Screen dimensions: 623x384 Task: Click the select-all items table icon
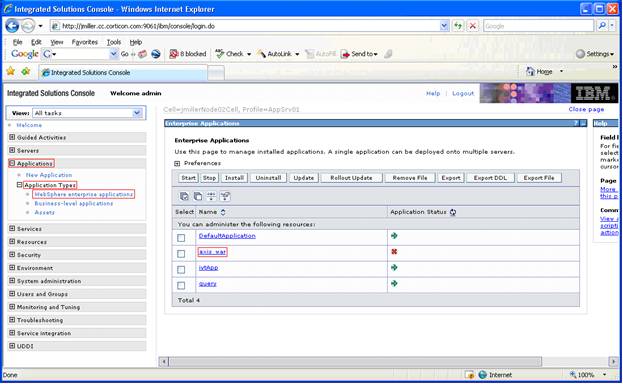pyautogui.click(x=184, y=196)
